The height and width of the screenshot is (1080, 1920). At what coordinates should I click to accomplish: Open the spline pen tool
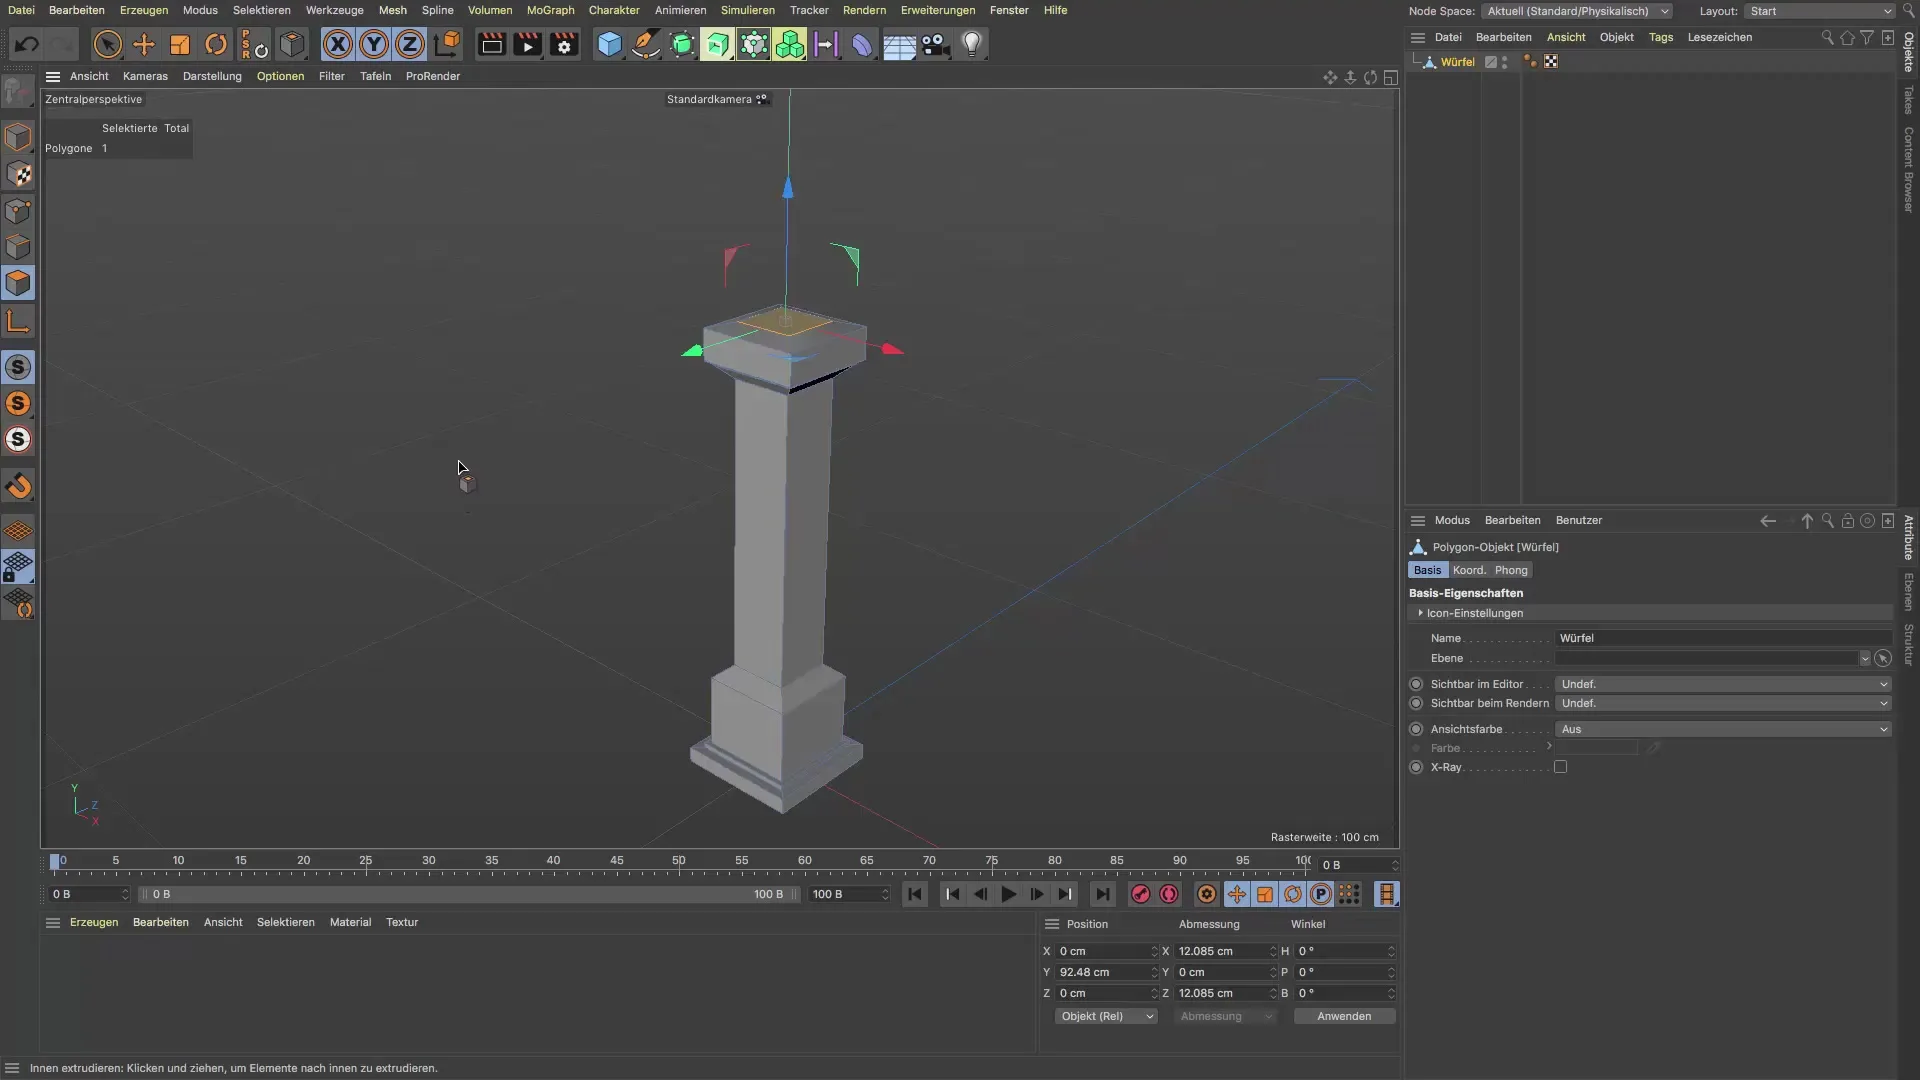click(646, 44)
